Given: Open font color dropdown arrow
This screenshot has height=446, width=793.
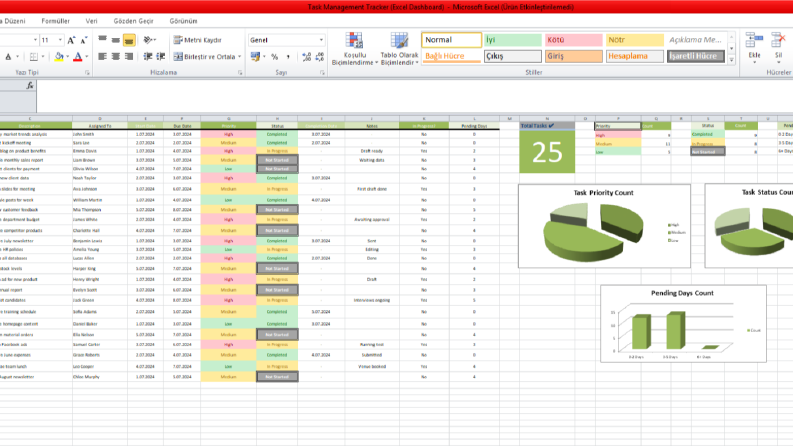Looking at the screenshot, I should [87, 57].
